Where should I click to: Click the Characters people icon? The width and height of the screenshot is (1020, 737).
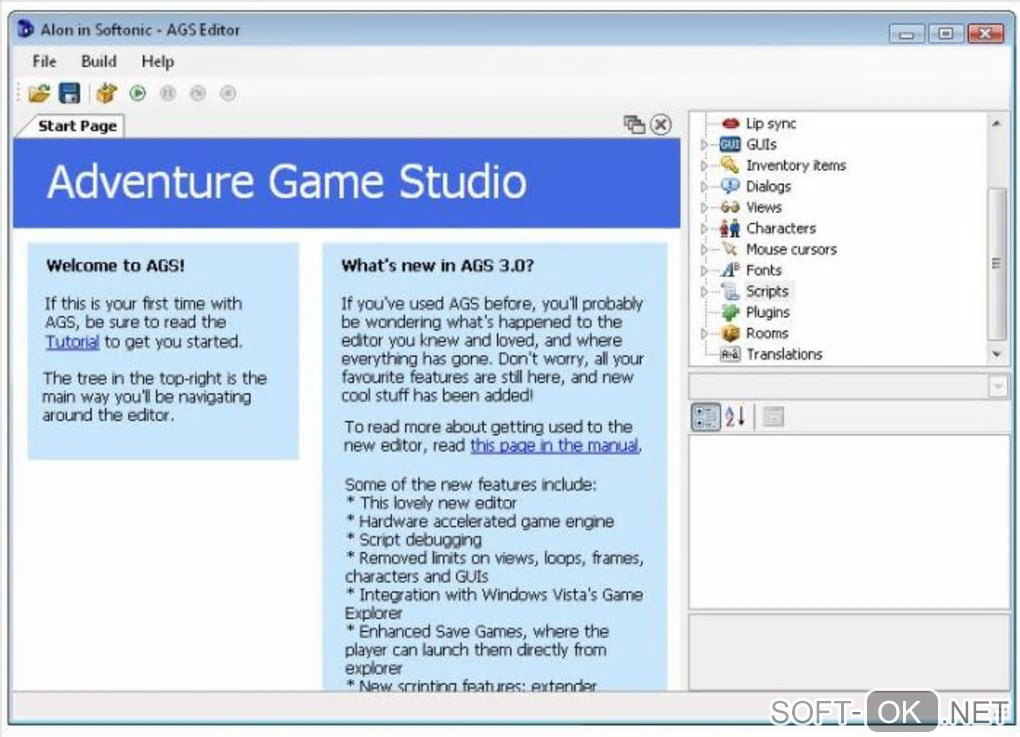point(730,228)
